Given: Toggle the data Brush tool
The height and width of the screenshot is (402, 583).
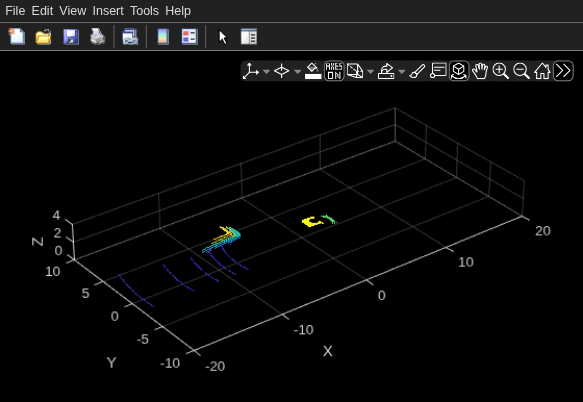Looking at the screenshot, I should coord(417,71).
